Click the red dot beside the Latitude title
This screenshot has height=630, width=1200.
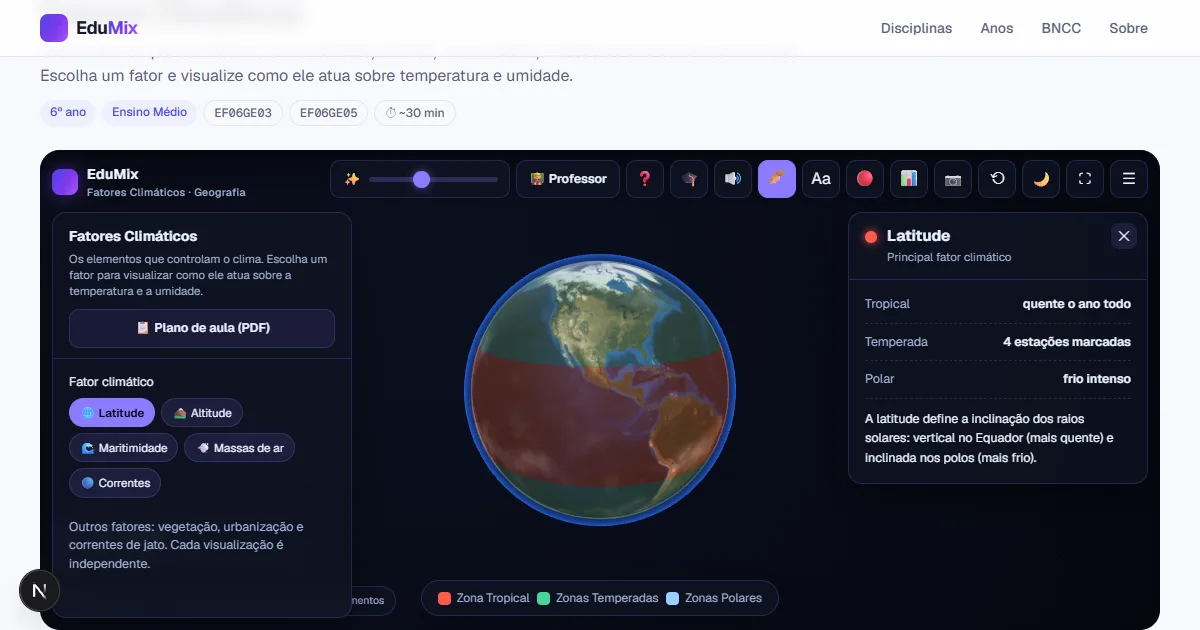click(x=871, y=237)
